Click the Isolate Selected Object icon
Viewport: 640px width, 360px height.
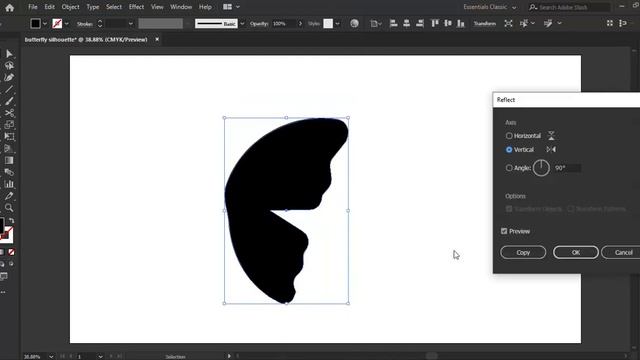click(x=508, y=23)
